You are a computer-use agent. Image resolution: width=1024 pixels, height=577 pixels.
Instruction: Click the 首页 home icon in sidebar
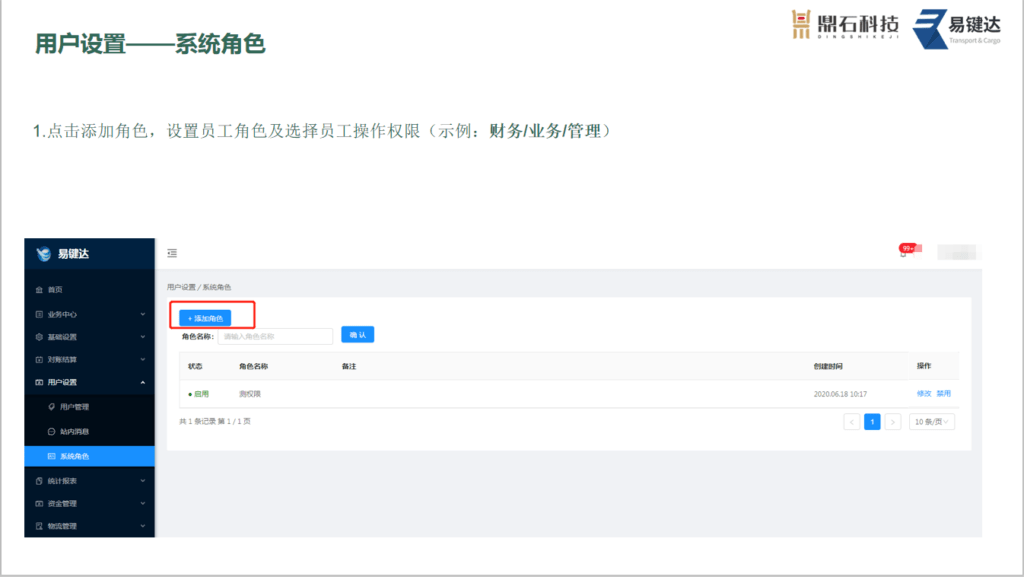click(39, 290)
